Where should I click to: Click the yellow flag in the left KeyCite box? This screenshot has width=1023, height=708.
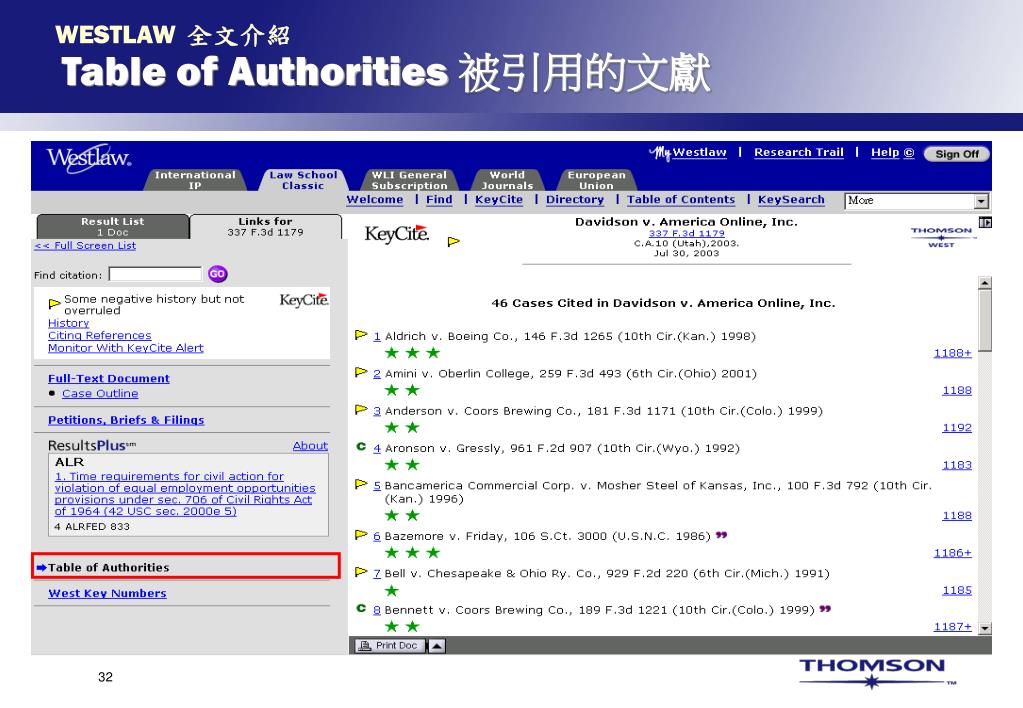click(x=55, y=303)
